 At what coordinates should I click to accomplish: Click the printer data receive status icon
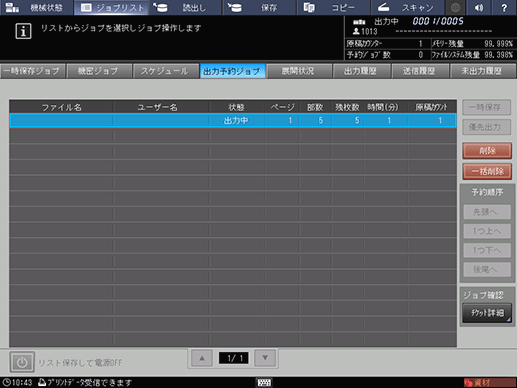click(42, 382)
